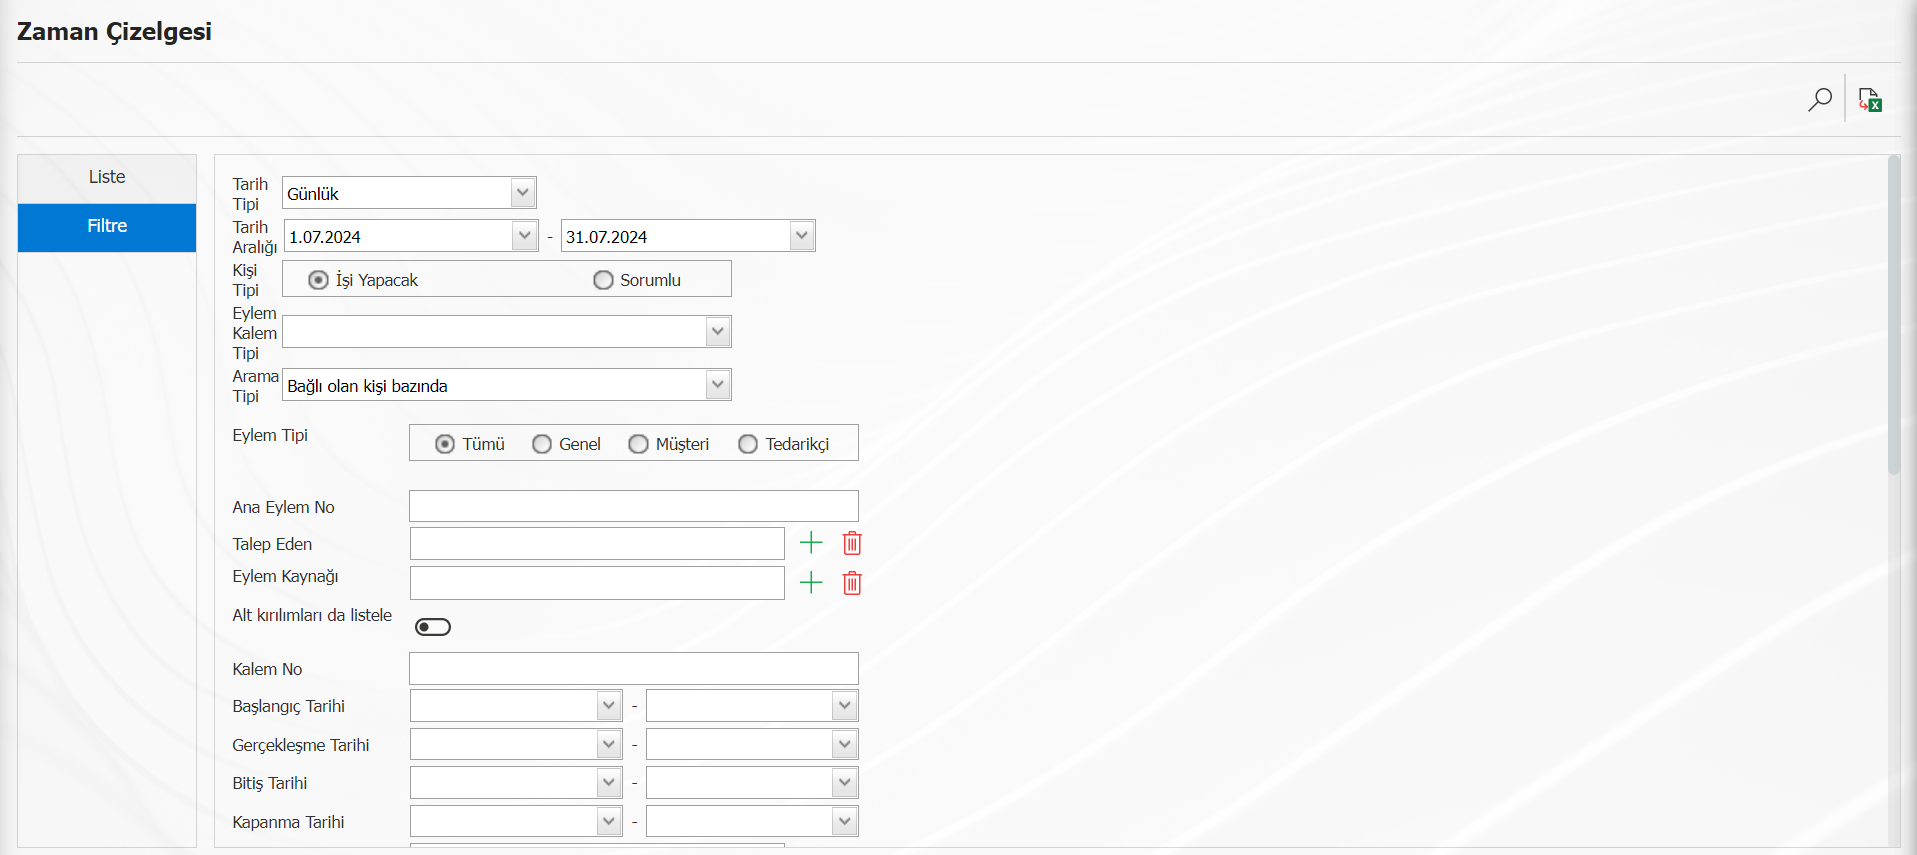1917x855 pixels.
Task: Open the second Bitiş Tarihi date dropdown
Action: pos(845,782)
